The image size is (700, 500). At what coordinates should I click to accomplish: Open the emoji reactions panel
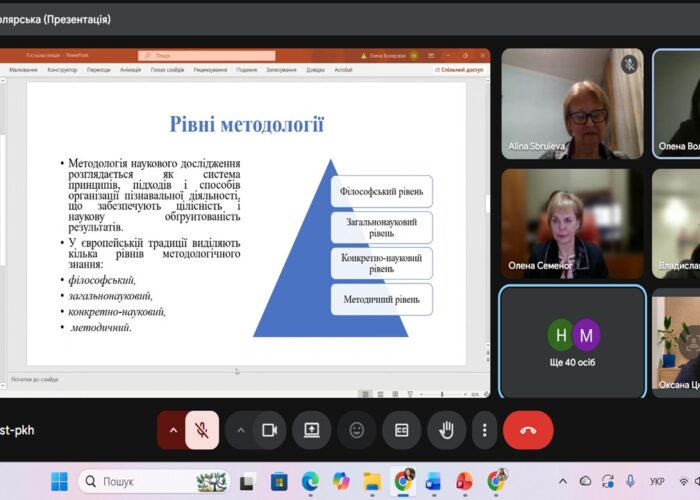[357, 430]
